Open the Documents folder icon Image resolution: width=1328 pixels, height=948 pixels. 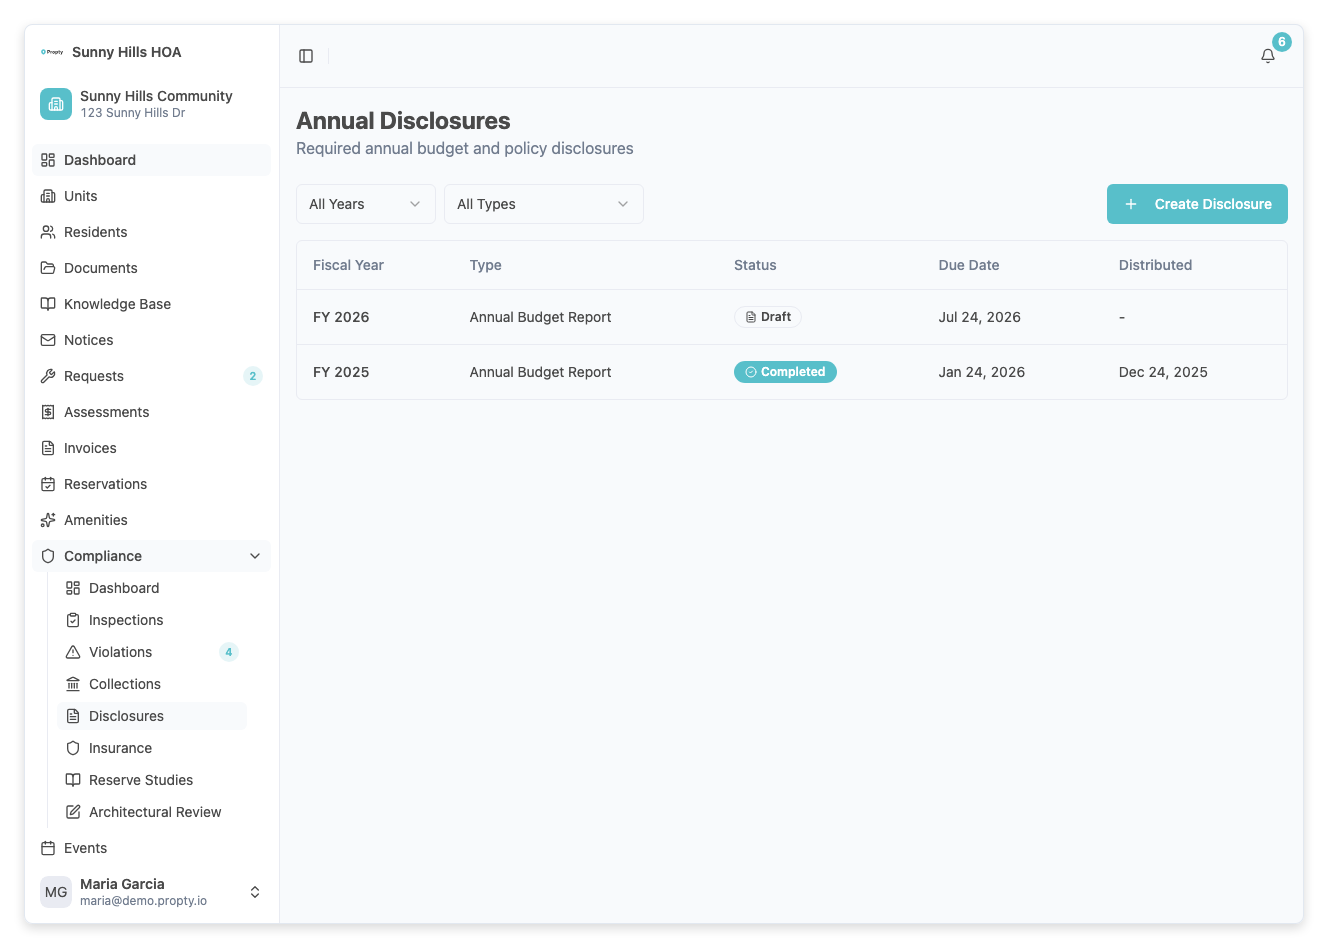point(48,268)
